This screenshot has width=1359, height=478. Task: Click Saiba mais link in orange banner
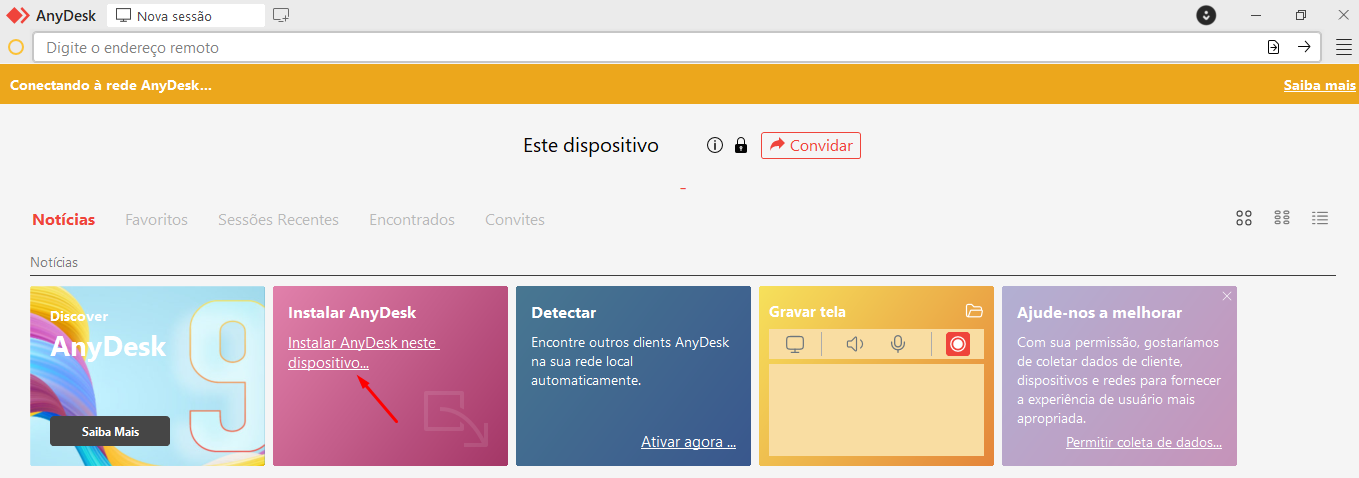point(1319,85)
